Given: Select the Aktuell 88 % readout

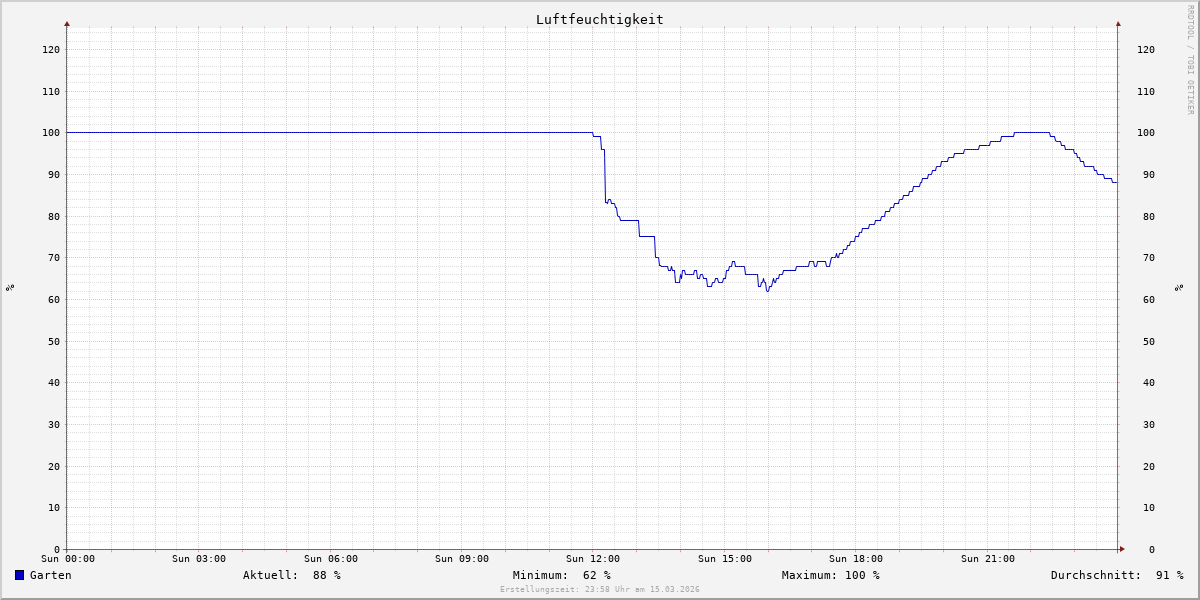Looking at the screenshot, I should point(291,575).
